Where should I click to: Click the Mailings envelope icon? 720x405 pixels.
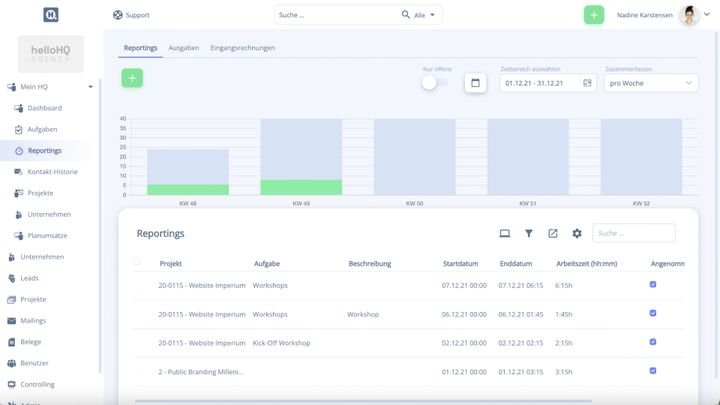11,321
